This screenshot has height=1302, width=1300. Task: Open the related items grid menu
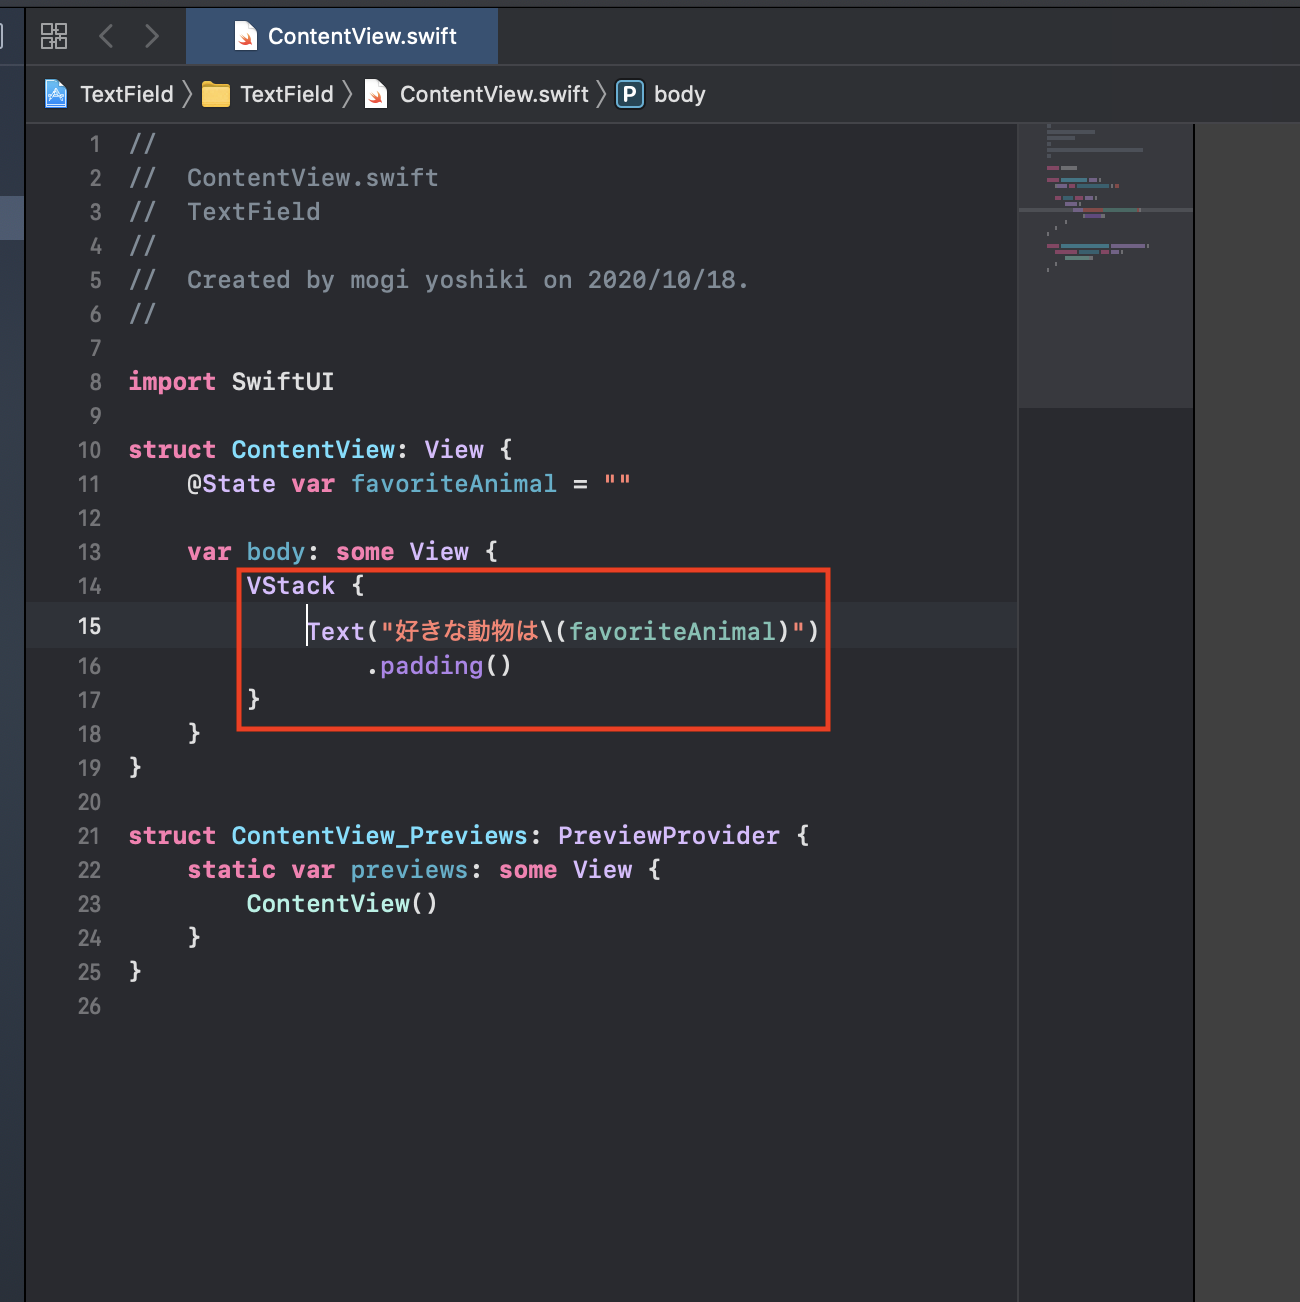click(x=54, y=36)
